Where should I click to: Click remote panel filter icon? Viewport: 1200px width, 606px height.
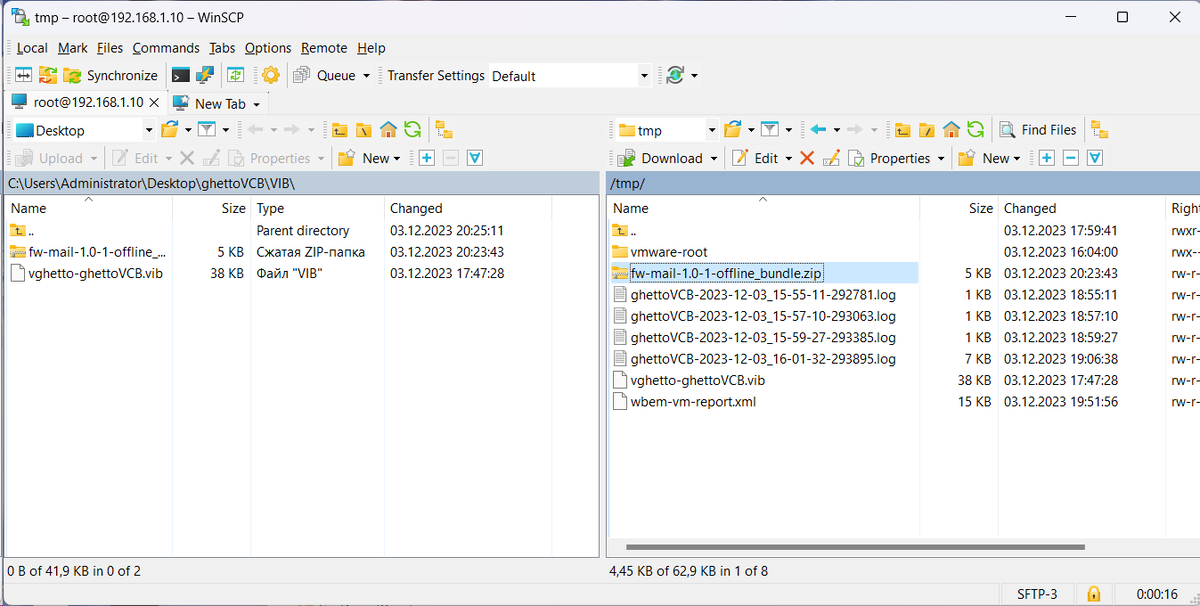click(769, 130)
